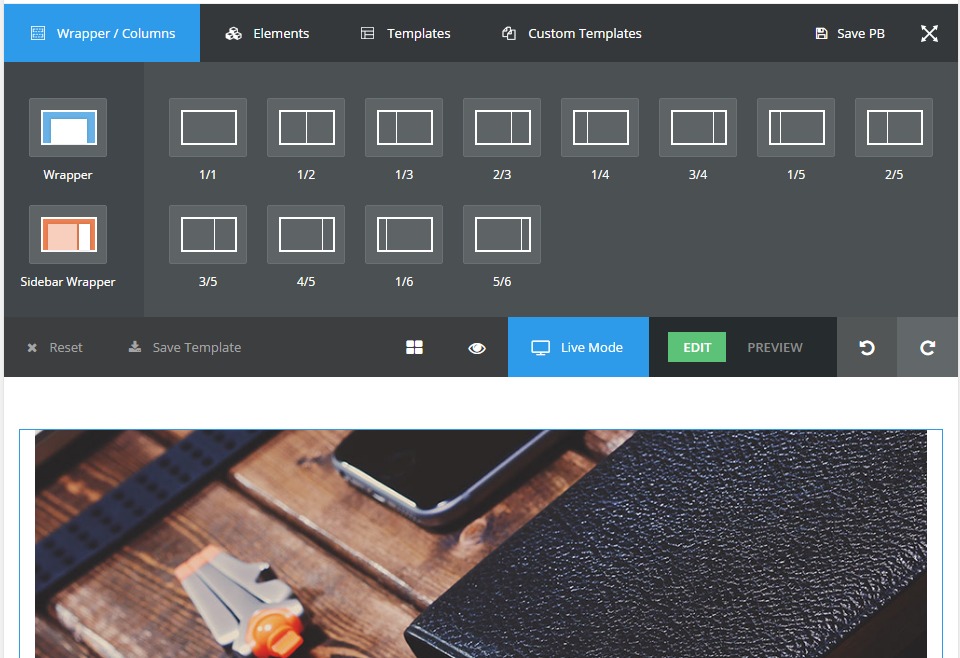Screen dimensions: 960x658
Task: Pick the 1/3 column layout
Action: pyautogui.click(x=404, y=128)
